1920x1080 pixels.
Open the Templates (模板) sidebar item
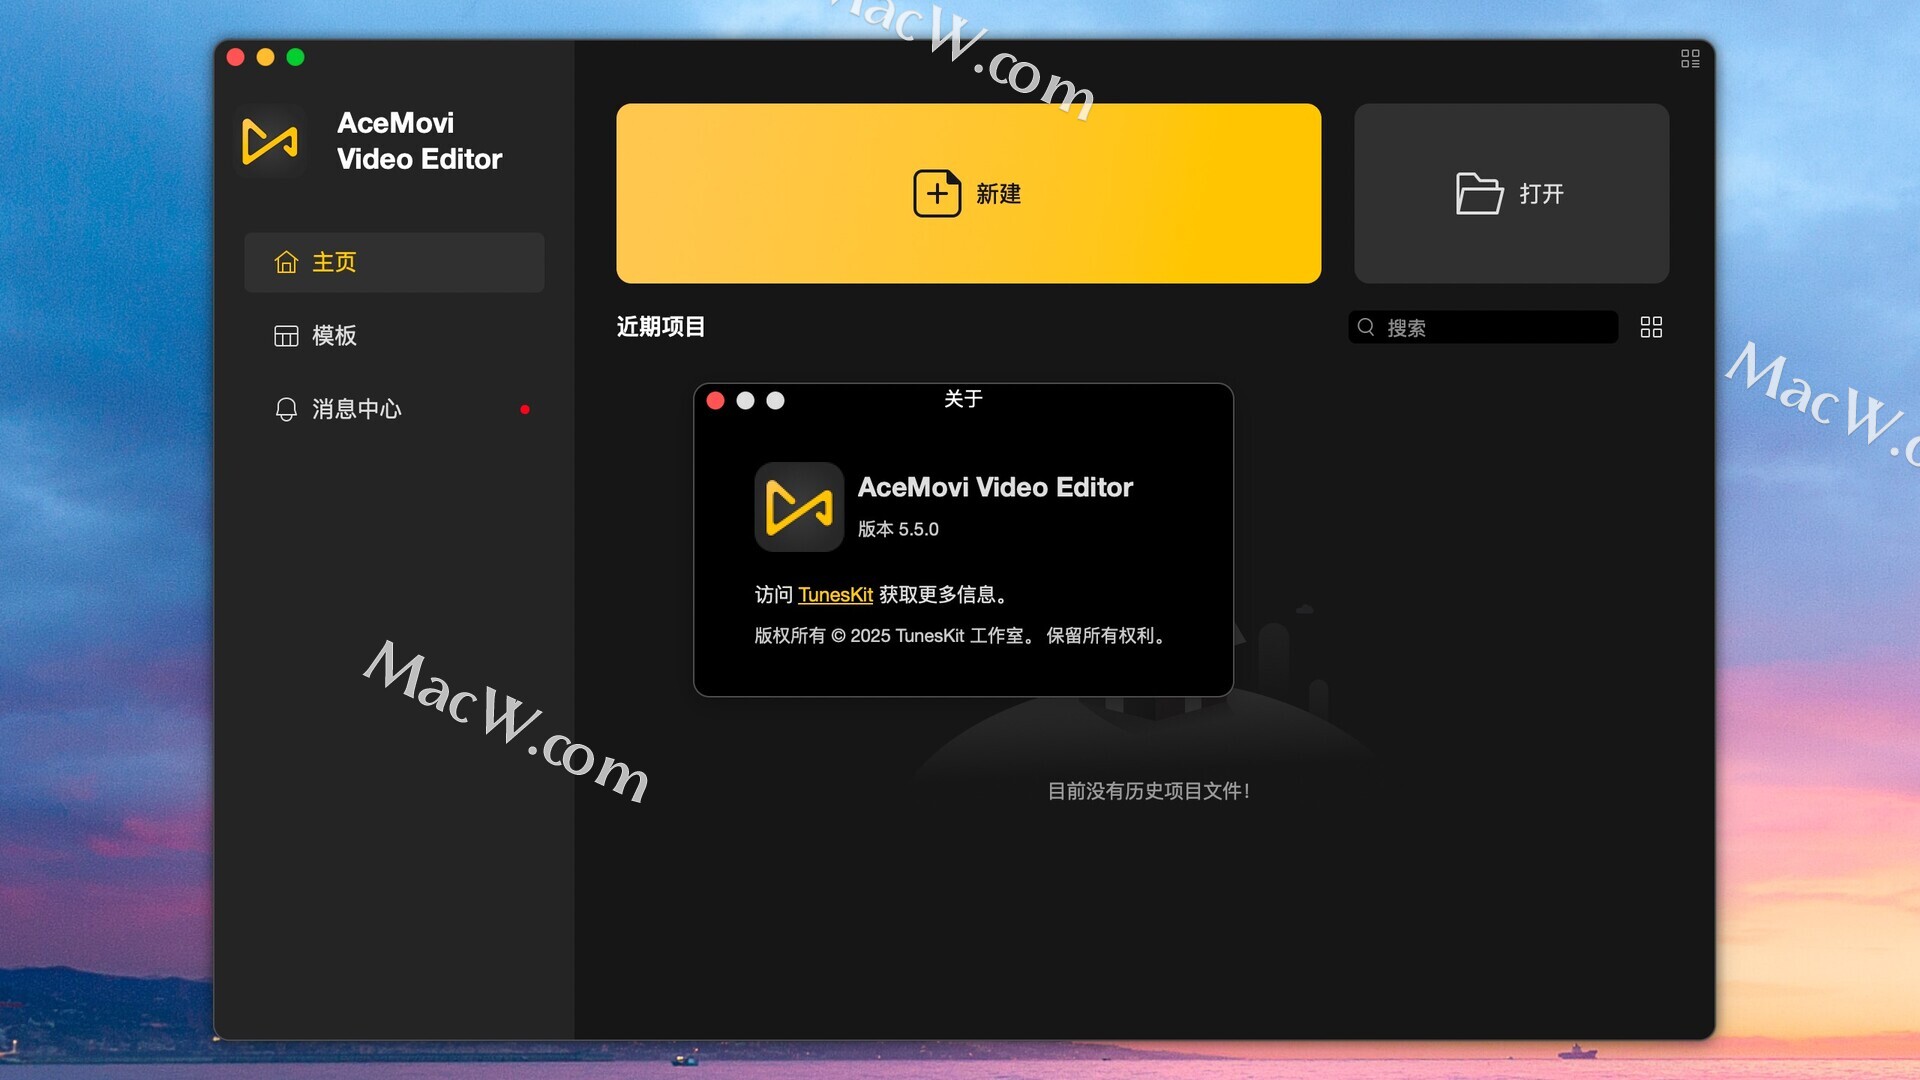point(394,336)
